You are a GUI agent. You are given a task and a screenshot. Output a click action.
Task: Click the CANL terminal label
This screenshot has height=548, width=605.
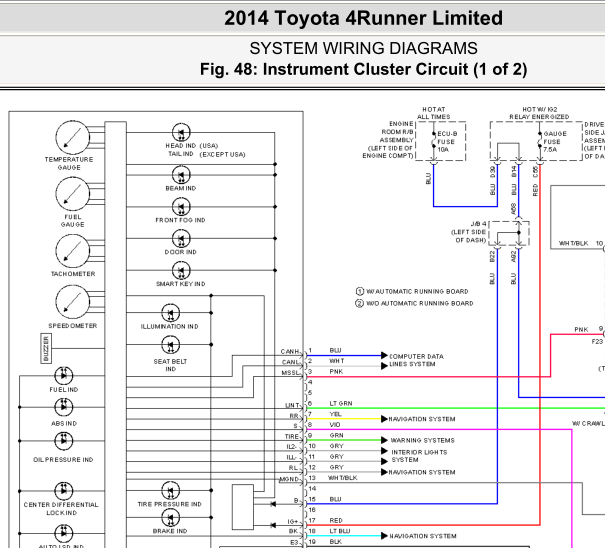[291, 362]
